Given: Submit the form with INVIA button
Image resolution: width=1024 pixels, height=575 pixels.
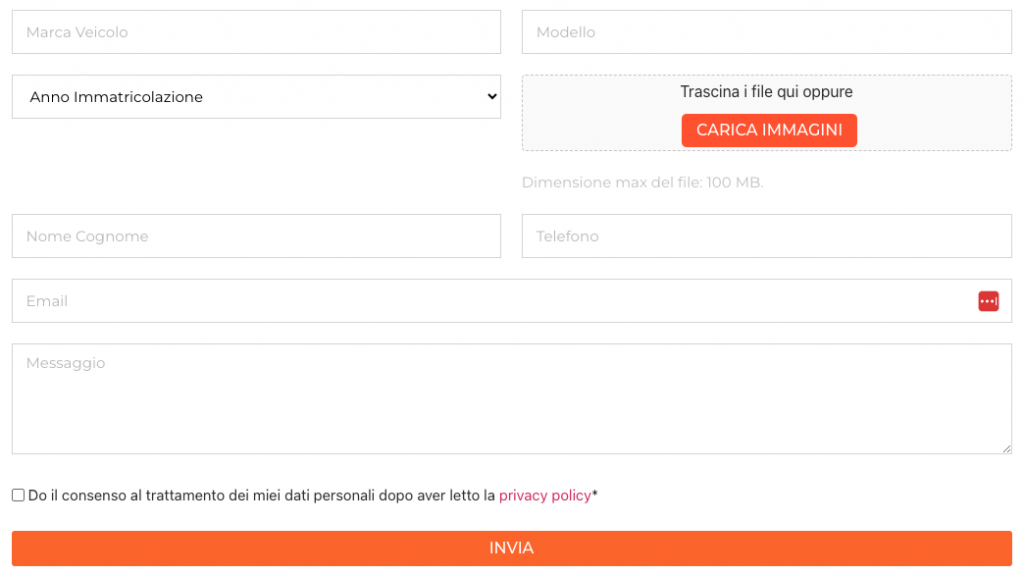Looking at the screenshot, I should click(x=511, y=548).
